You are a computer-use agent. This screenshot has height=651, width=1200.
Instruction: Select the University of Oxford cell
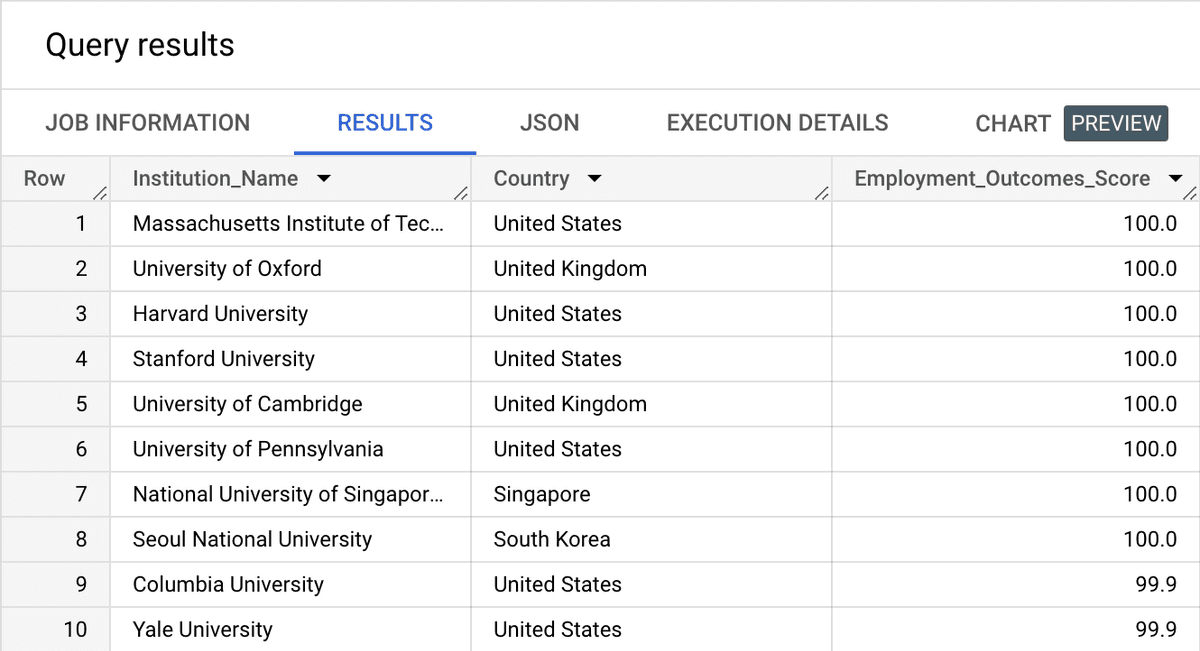point(227,269)
